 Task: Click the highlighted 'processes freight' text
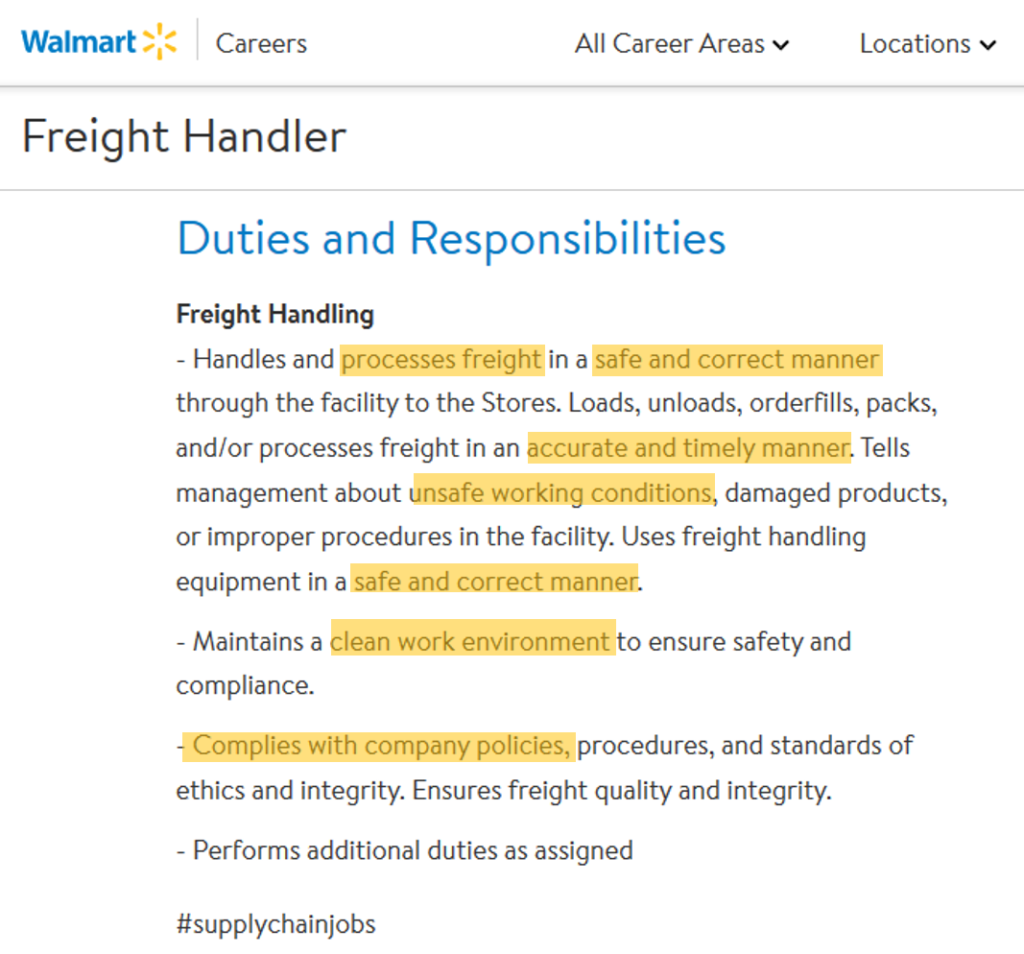442,360
